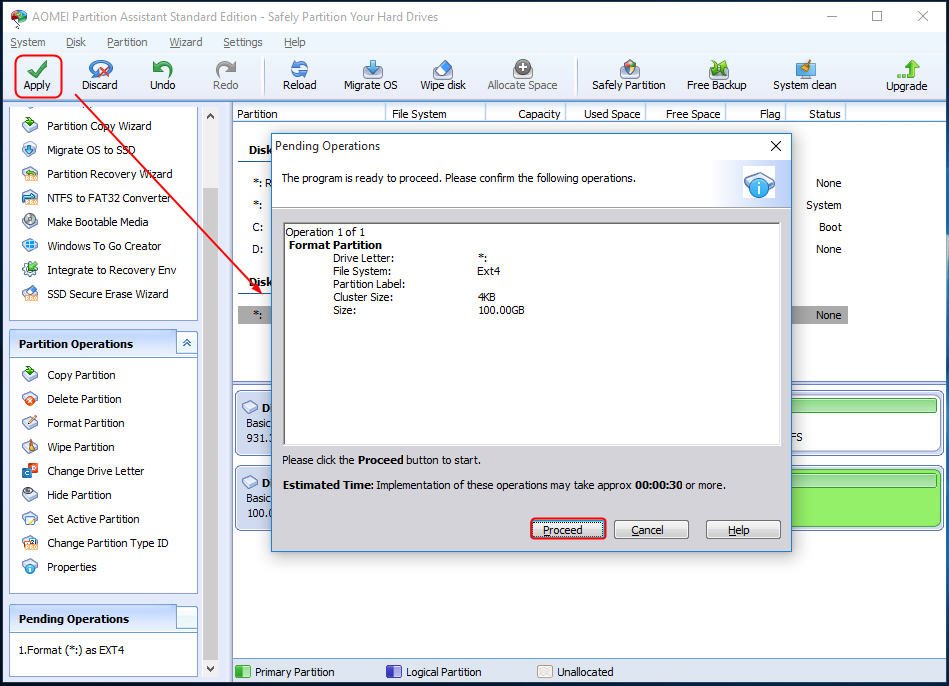
Task: Open the Disk menu
Action: [76, 42]
